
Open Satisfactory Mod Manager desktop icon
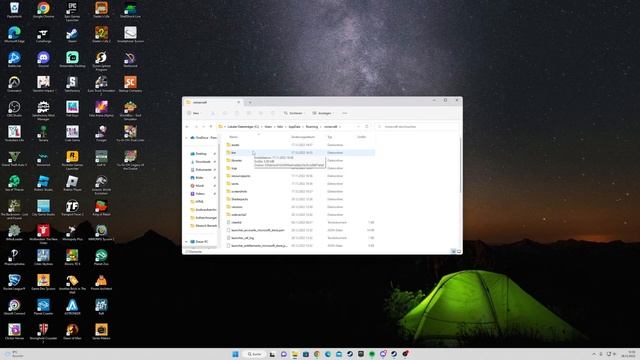click(x=43, y=111)
